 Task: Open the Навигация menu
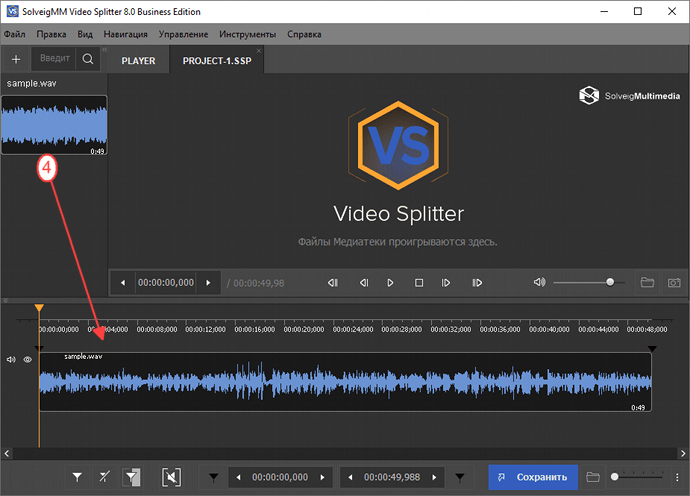pyautogui.click(x=125, y=34)
